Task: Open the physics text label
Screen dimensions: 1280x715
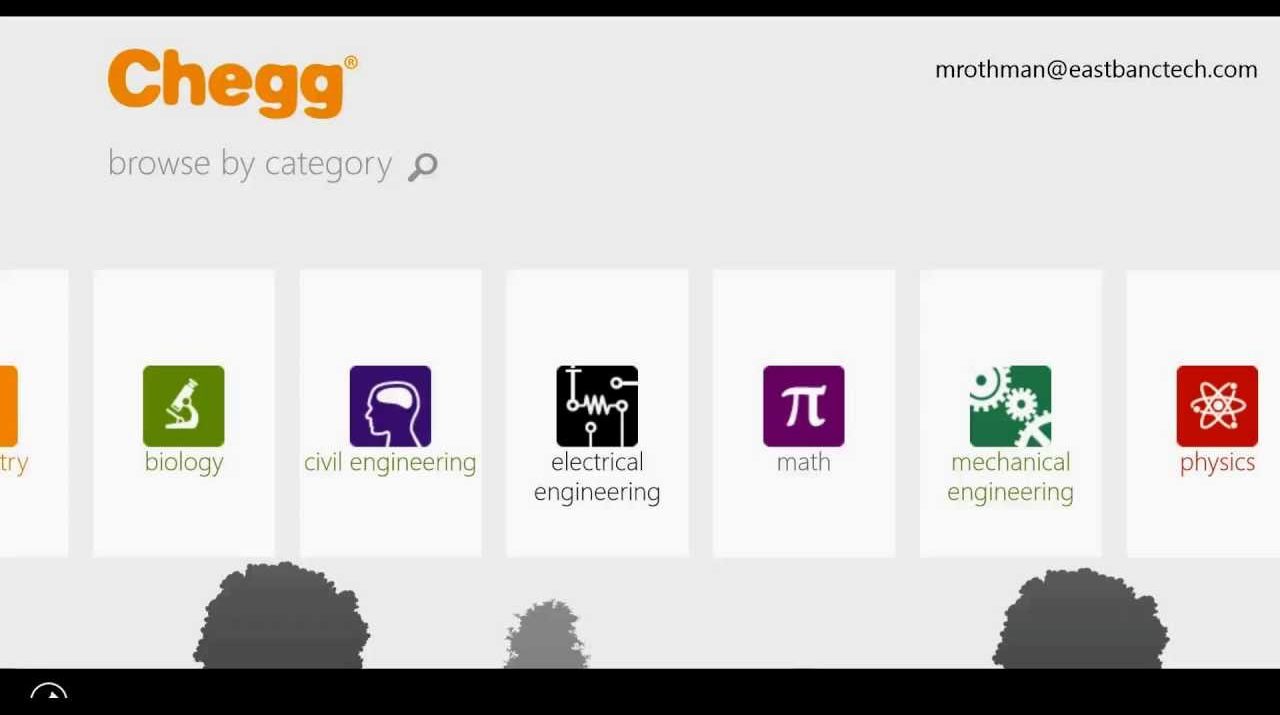Action: 1217,463
